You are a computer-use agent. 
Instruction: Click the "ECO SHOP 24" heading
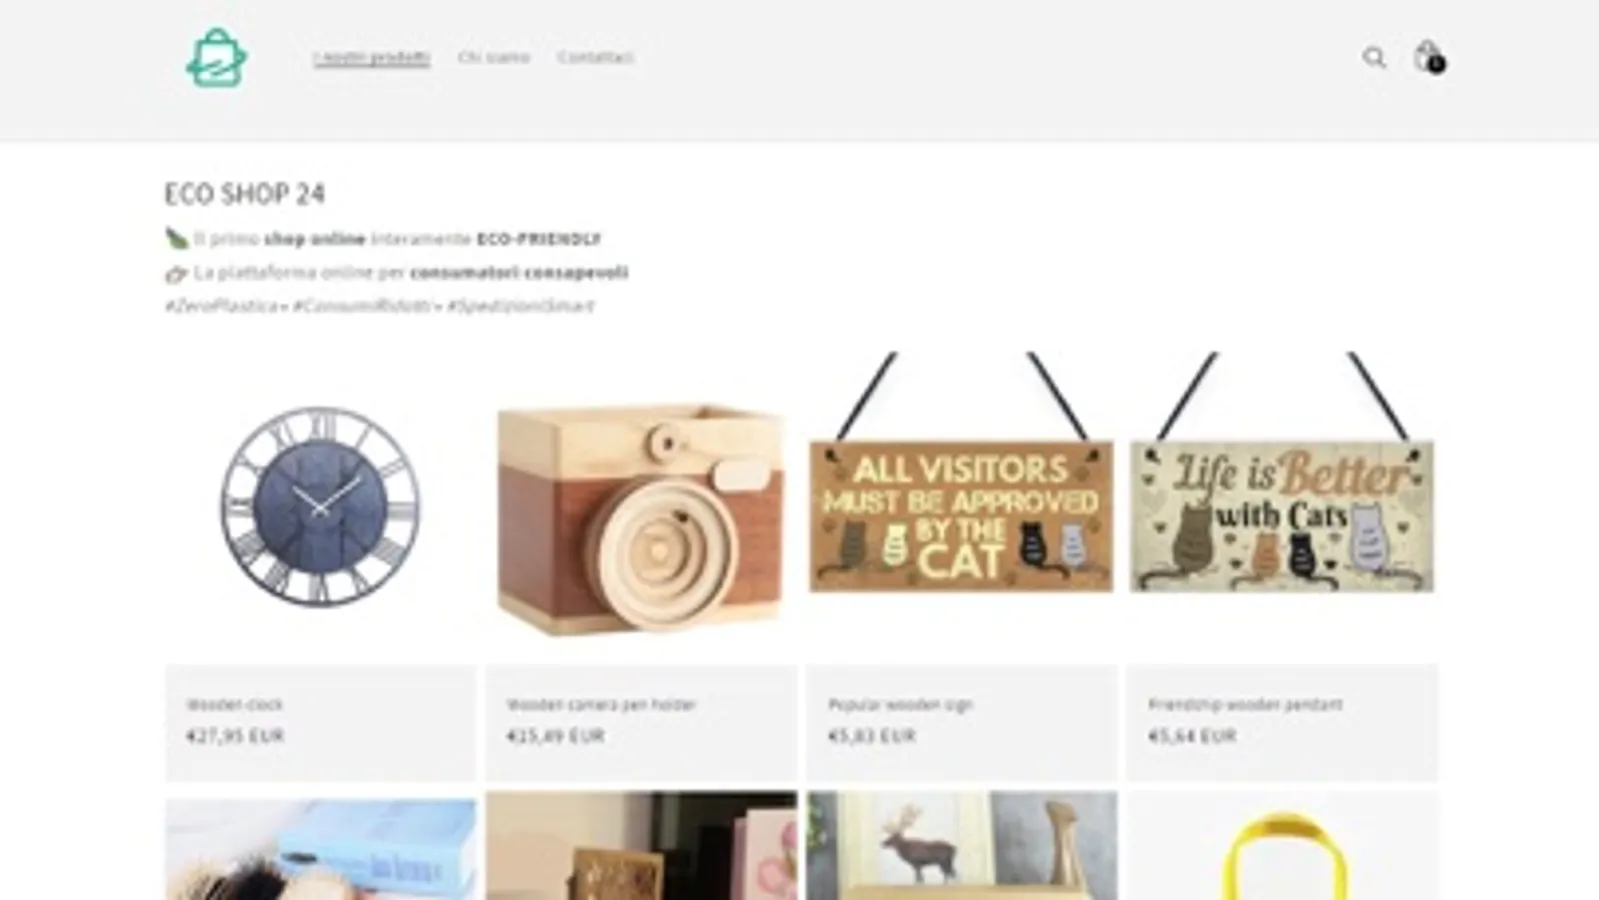(245, 193)
